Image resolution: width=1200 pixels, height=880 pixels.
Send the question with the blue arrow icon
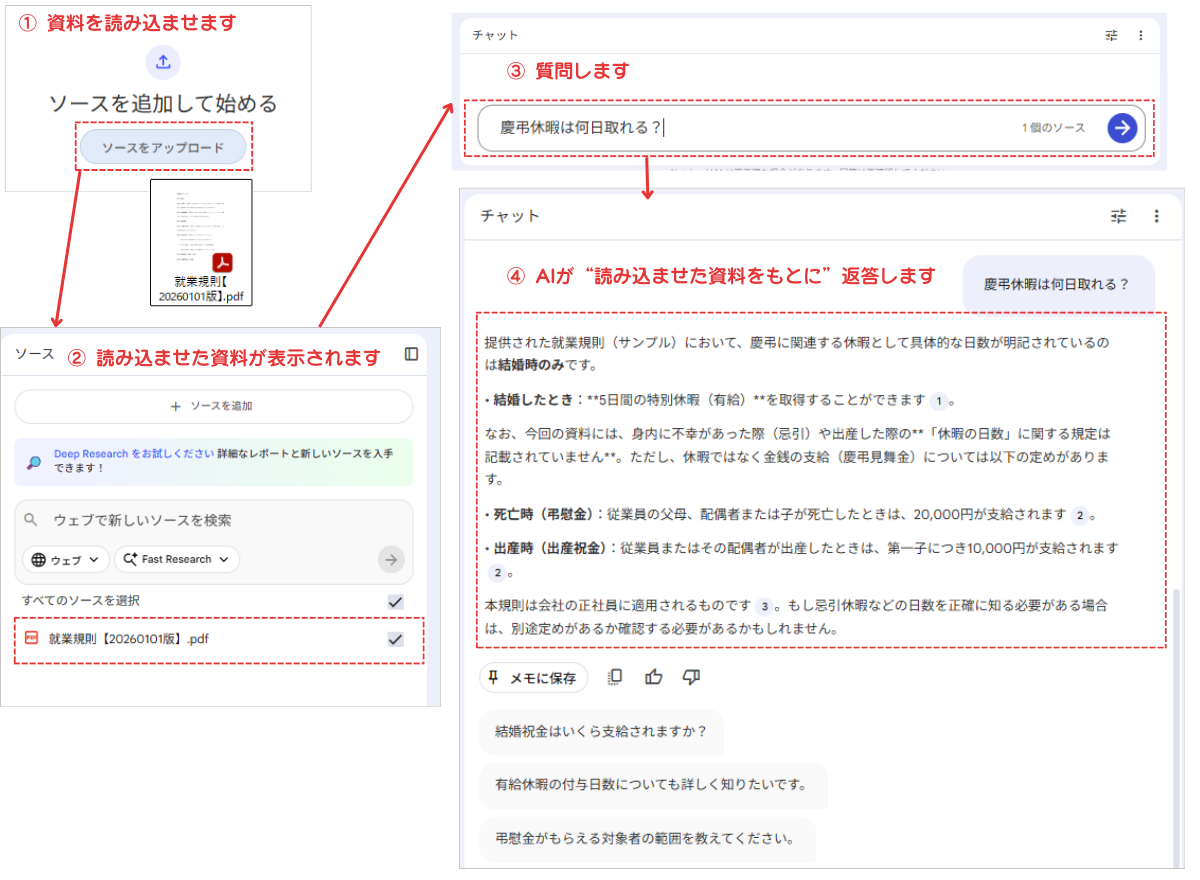[1124, 127]
